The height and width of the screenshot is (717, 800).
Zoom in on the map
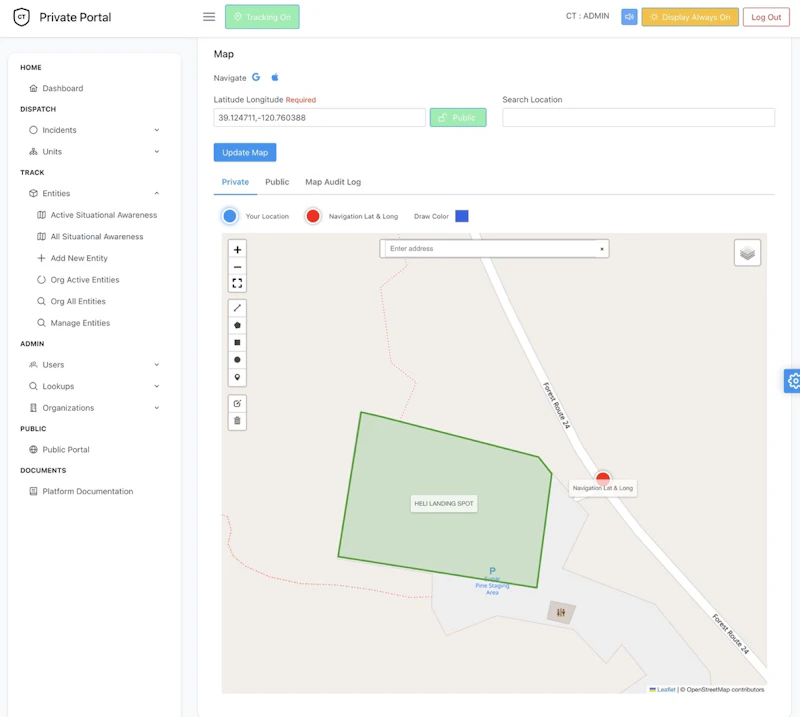coord(237,250)
